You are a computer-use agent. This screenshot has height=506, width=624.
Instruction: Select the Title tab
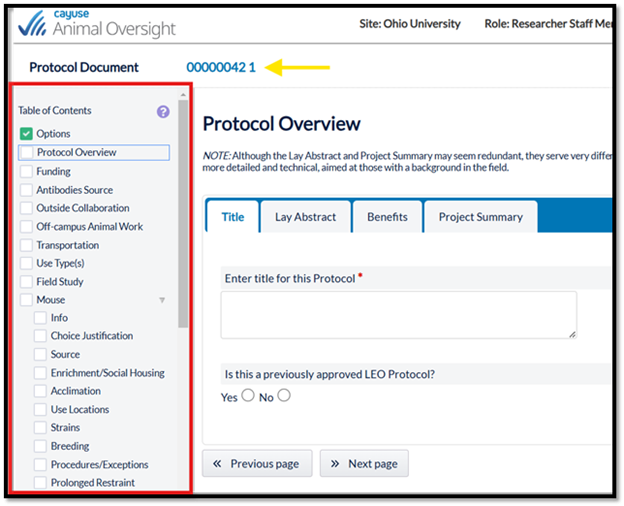coord(232,217)
